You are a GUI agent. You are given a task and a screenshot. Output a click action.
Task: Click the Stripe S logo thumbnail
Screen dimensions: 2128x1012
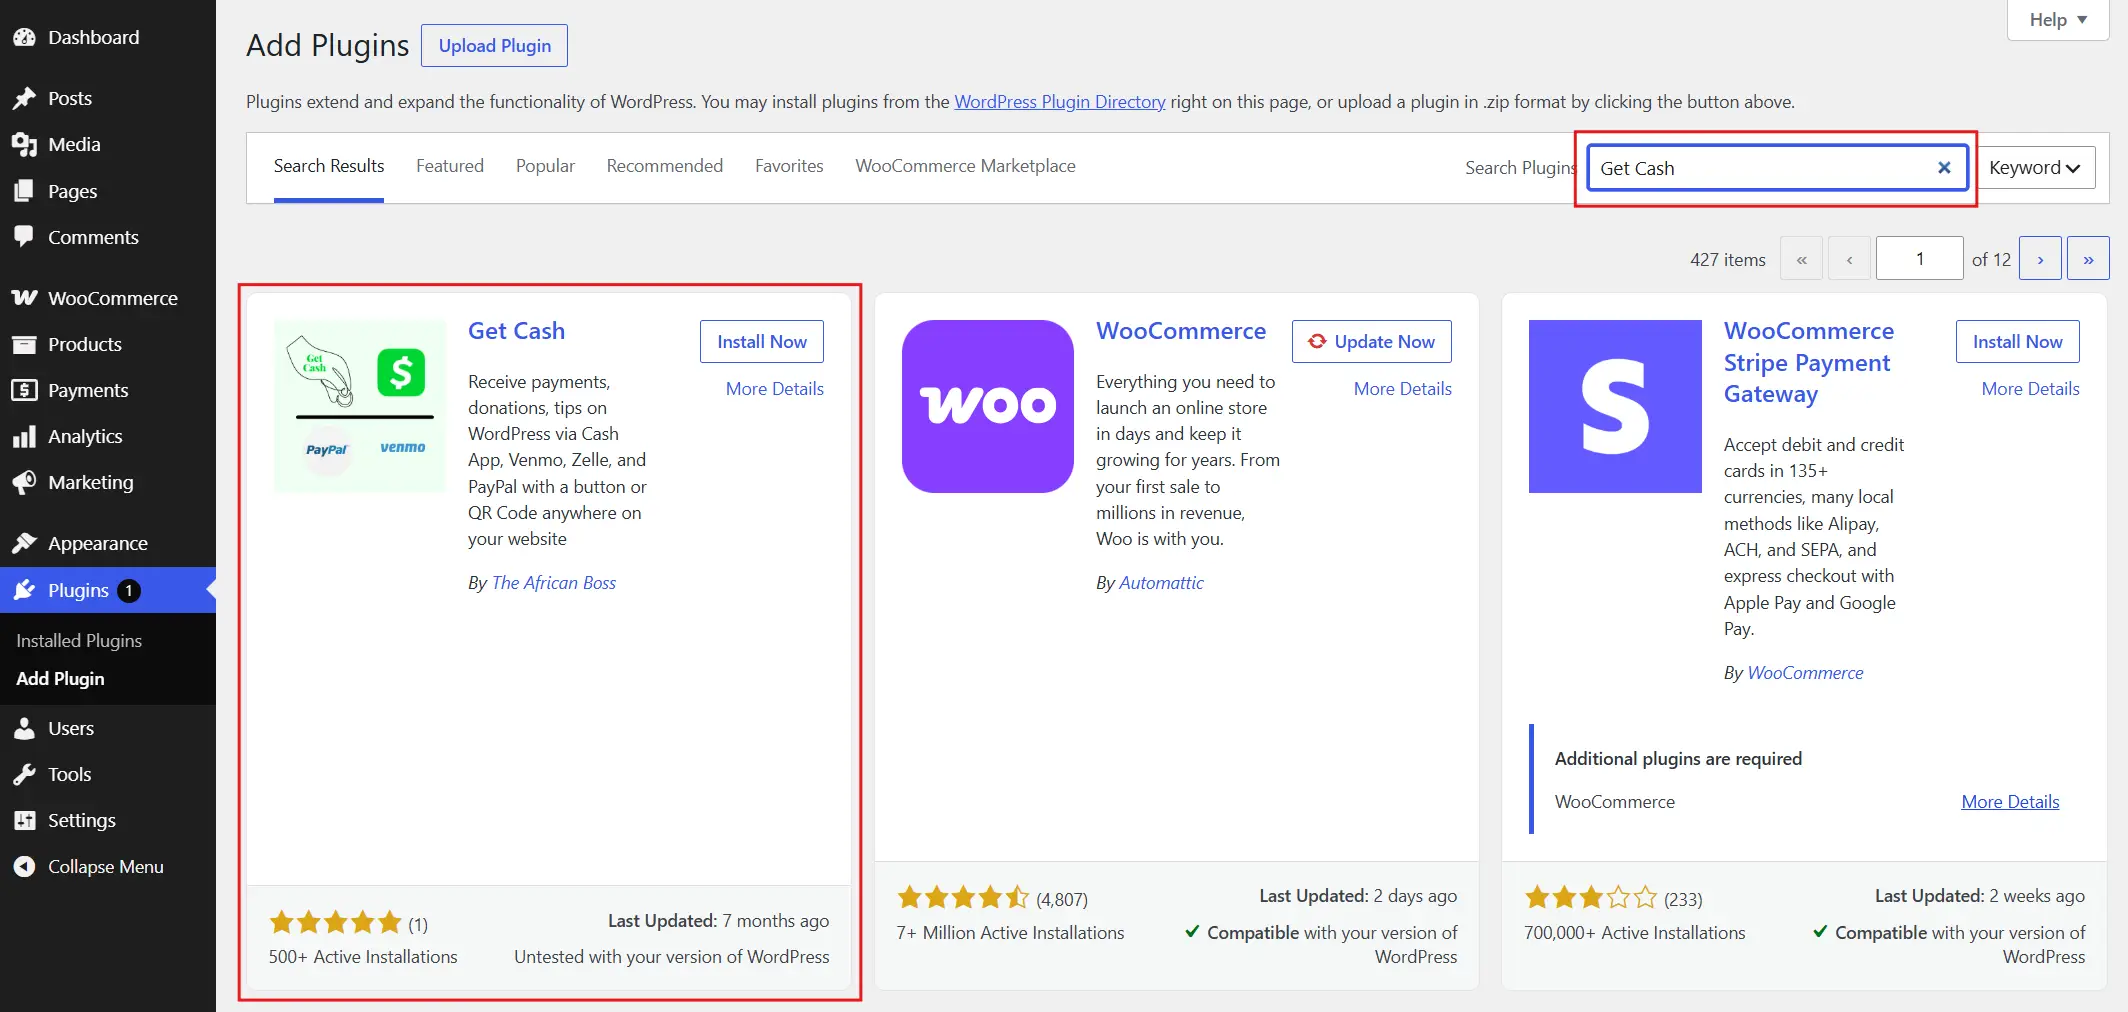click(x=1615, y=406)
